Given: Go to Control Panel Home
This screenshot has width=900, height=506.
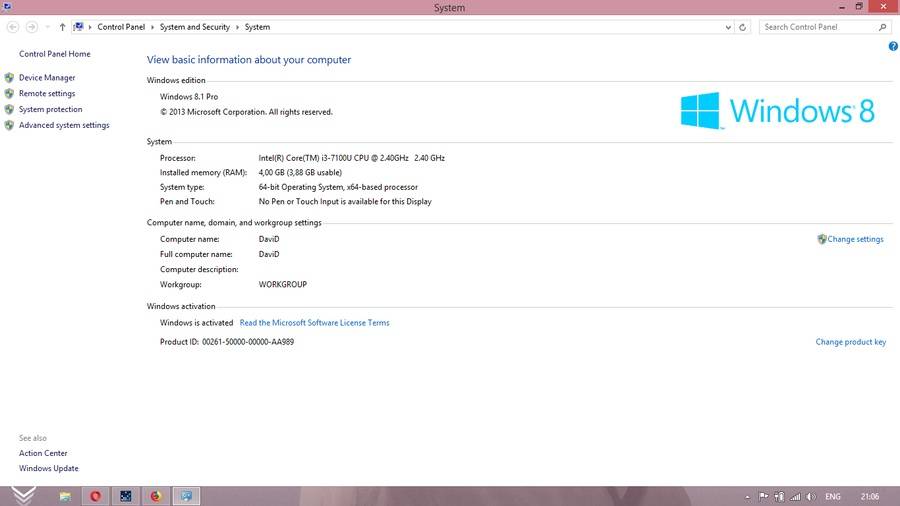Looking at the screenshot, I should pos(55,54).
